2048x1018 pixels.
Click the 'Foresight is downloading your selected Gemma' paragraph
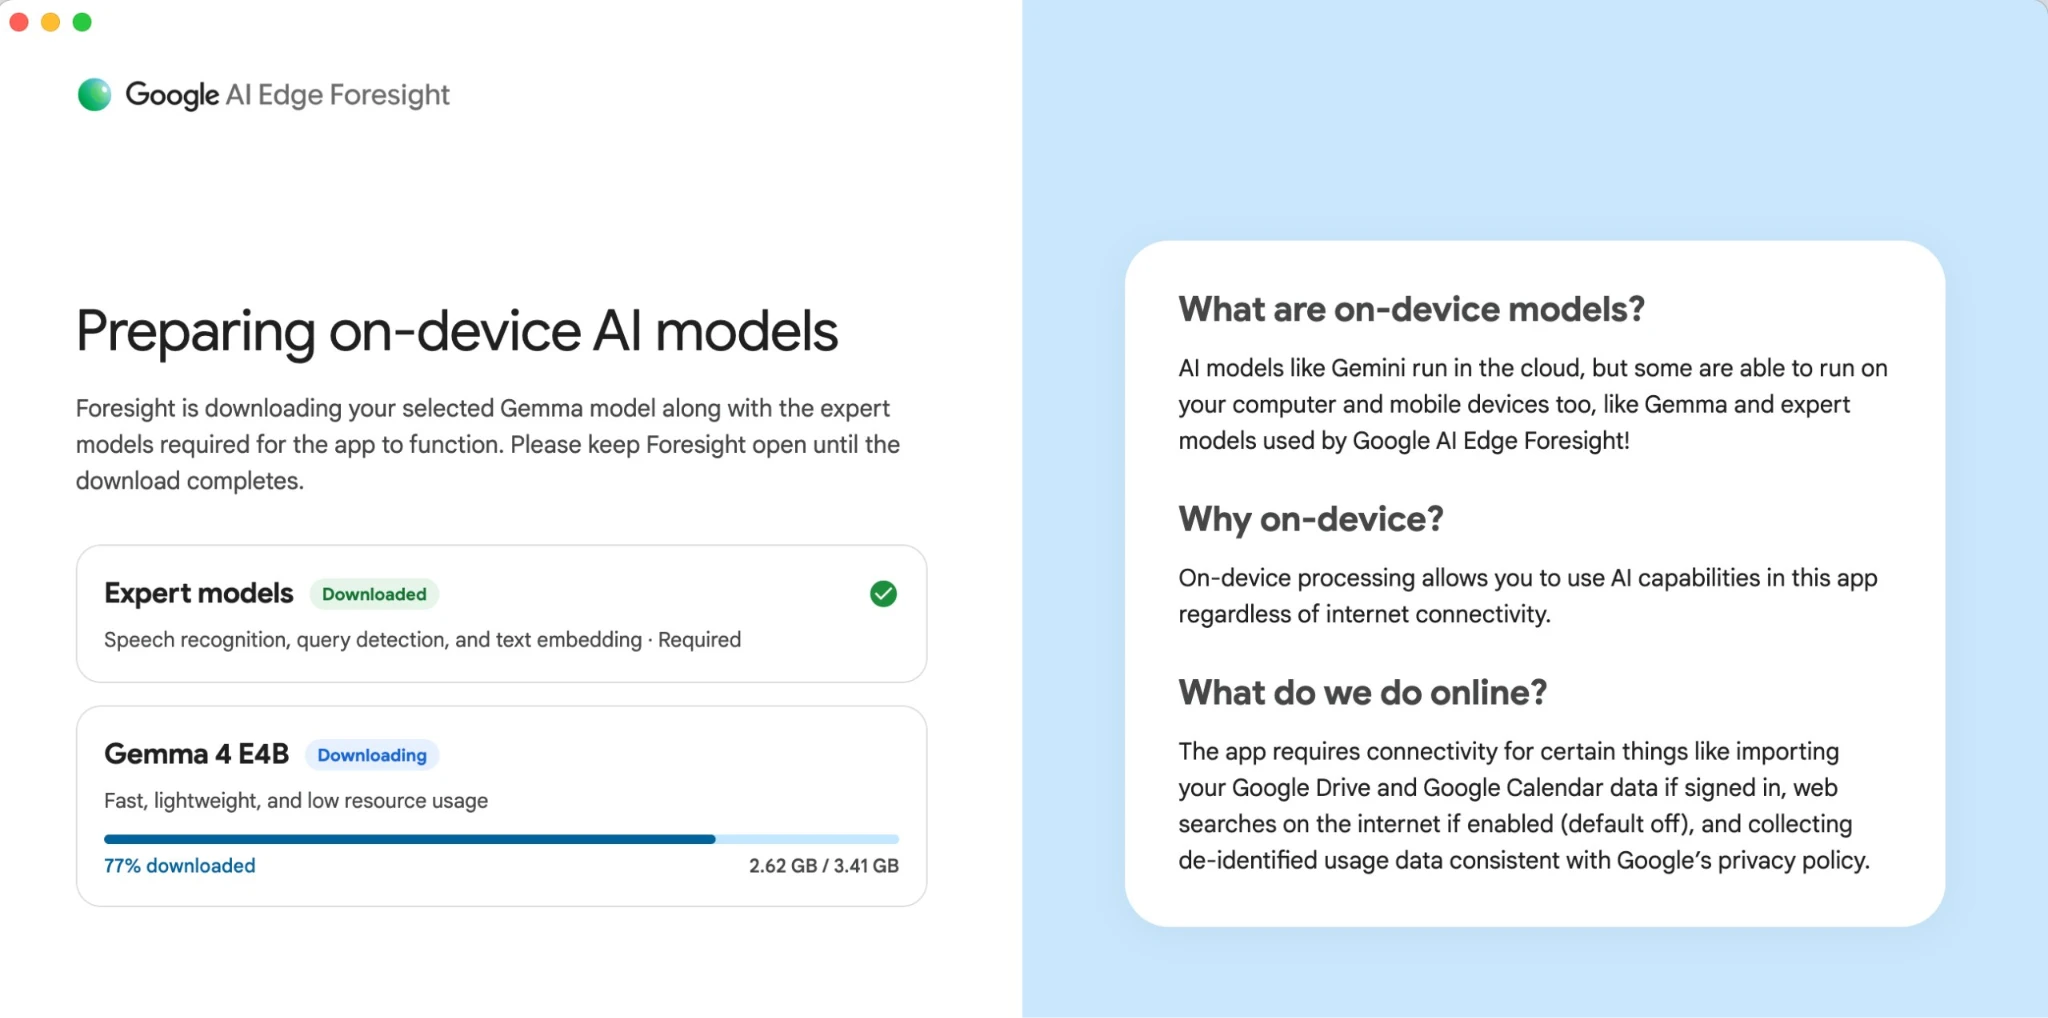pos(488,445)
